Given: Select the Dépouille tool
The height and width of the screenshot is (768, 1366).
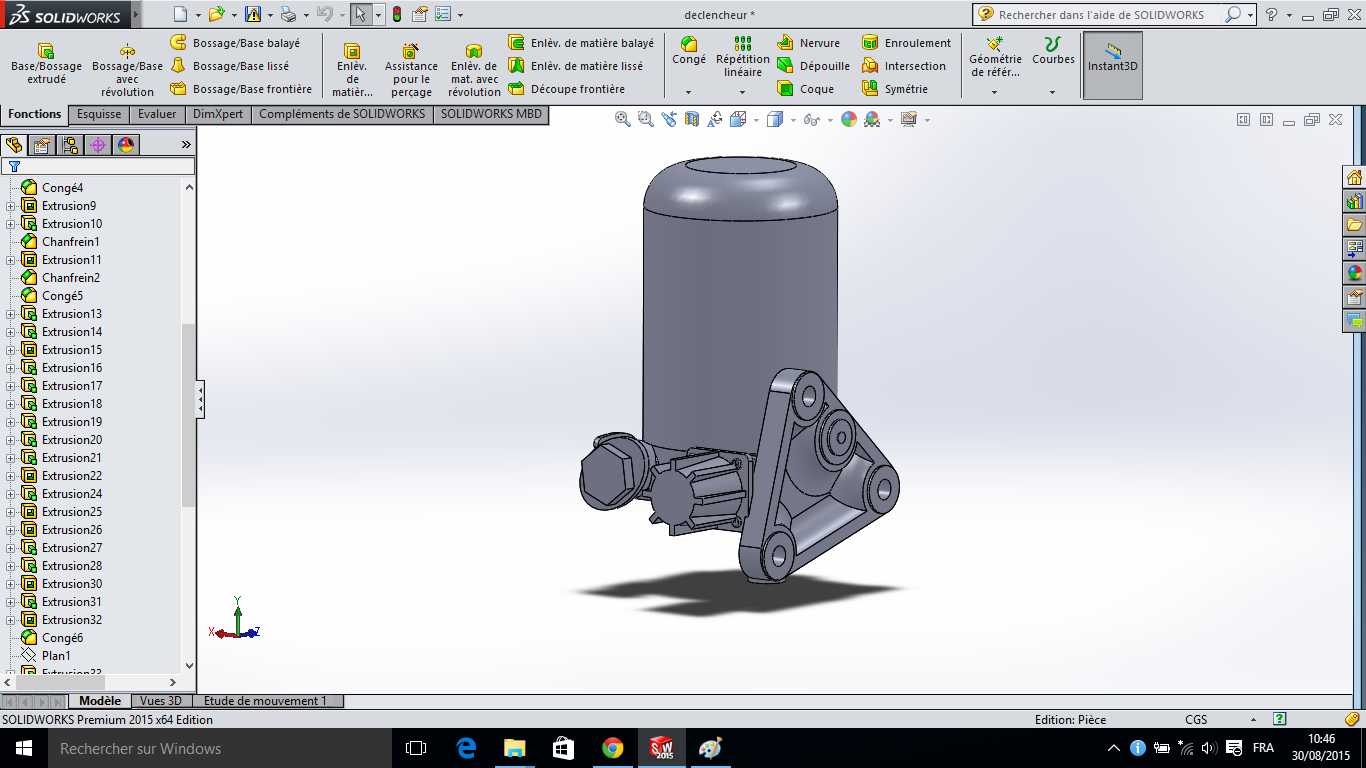Looking at the screenshot, I should pyautogui.click(x=813, y=66).
